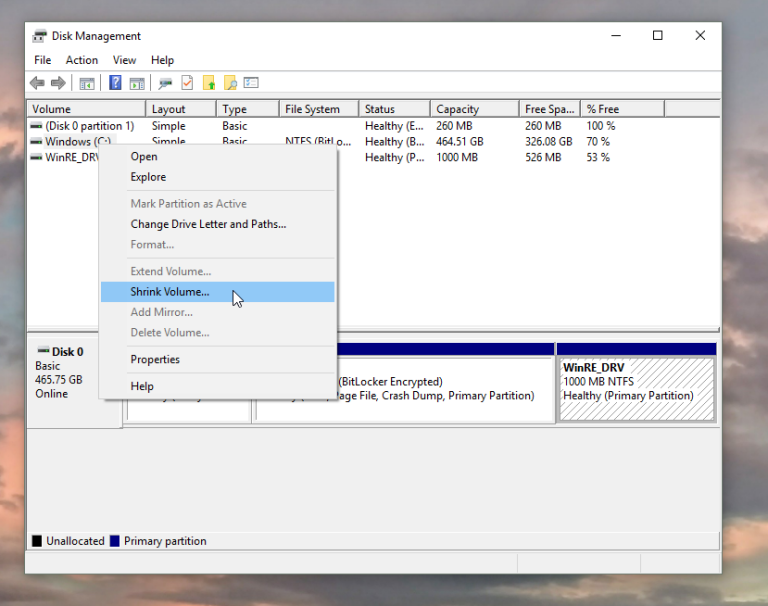Click drive icon beside WinRE_DRV row

point(36,158)
